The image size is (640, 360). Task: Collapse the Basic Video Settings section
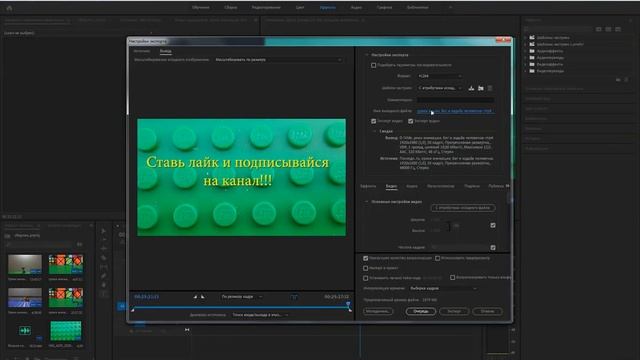367,202
